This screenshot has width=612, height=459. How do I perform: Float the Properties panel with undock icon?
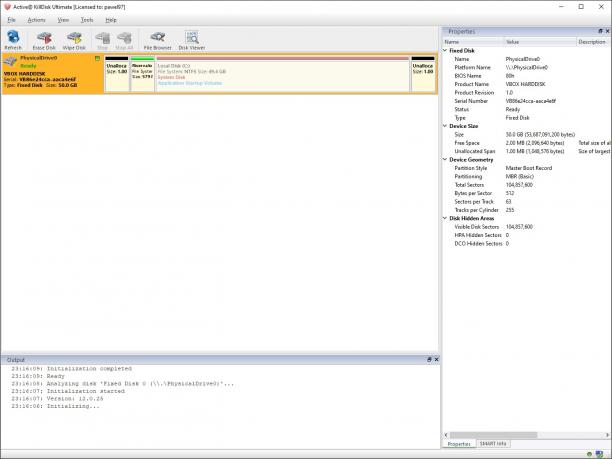pyautogui.click(x=600, y=31)
